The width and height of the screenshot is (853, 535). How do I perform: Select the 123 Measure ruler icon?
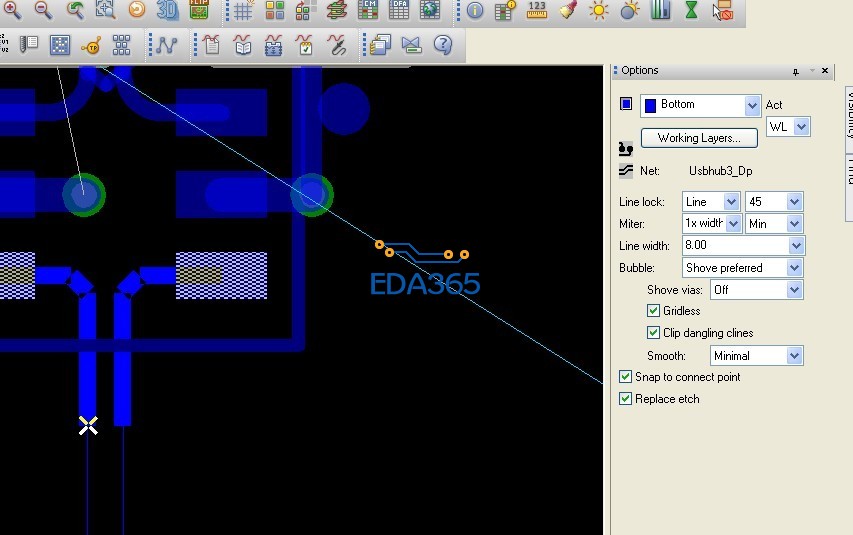(536, 10)
